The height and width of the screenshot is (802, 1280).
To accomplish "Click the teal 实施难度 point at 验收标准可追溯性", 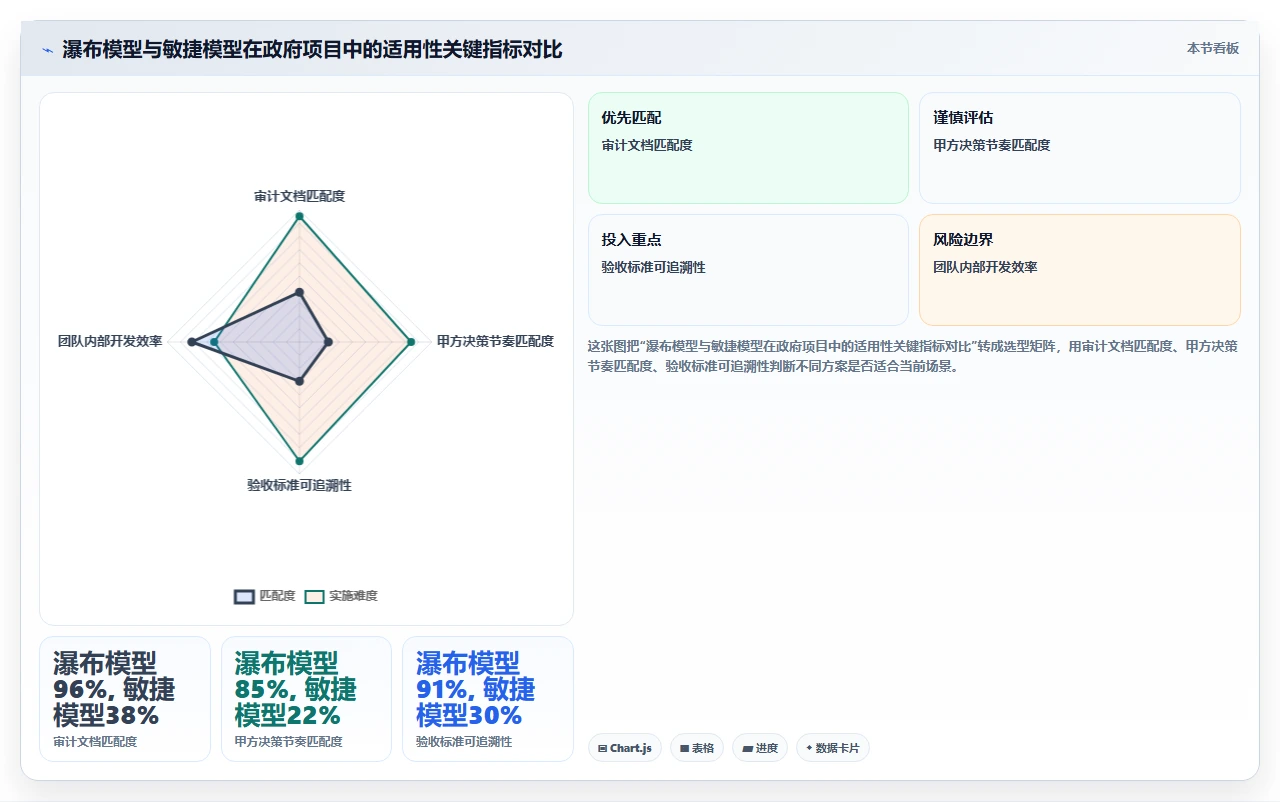I will (299, 461).
